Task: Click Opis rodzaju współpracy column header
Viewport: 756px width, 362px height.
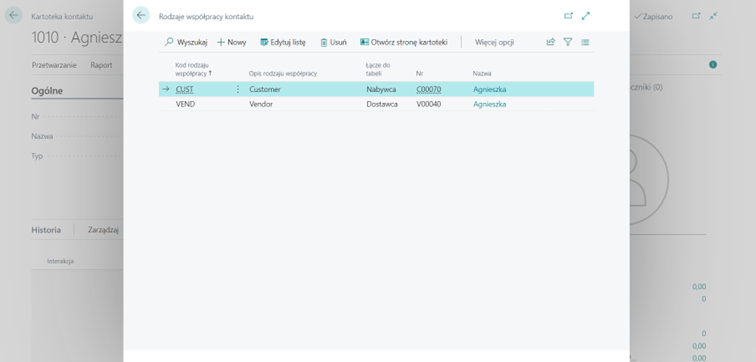Action: 283,73
